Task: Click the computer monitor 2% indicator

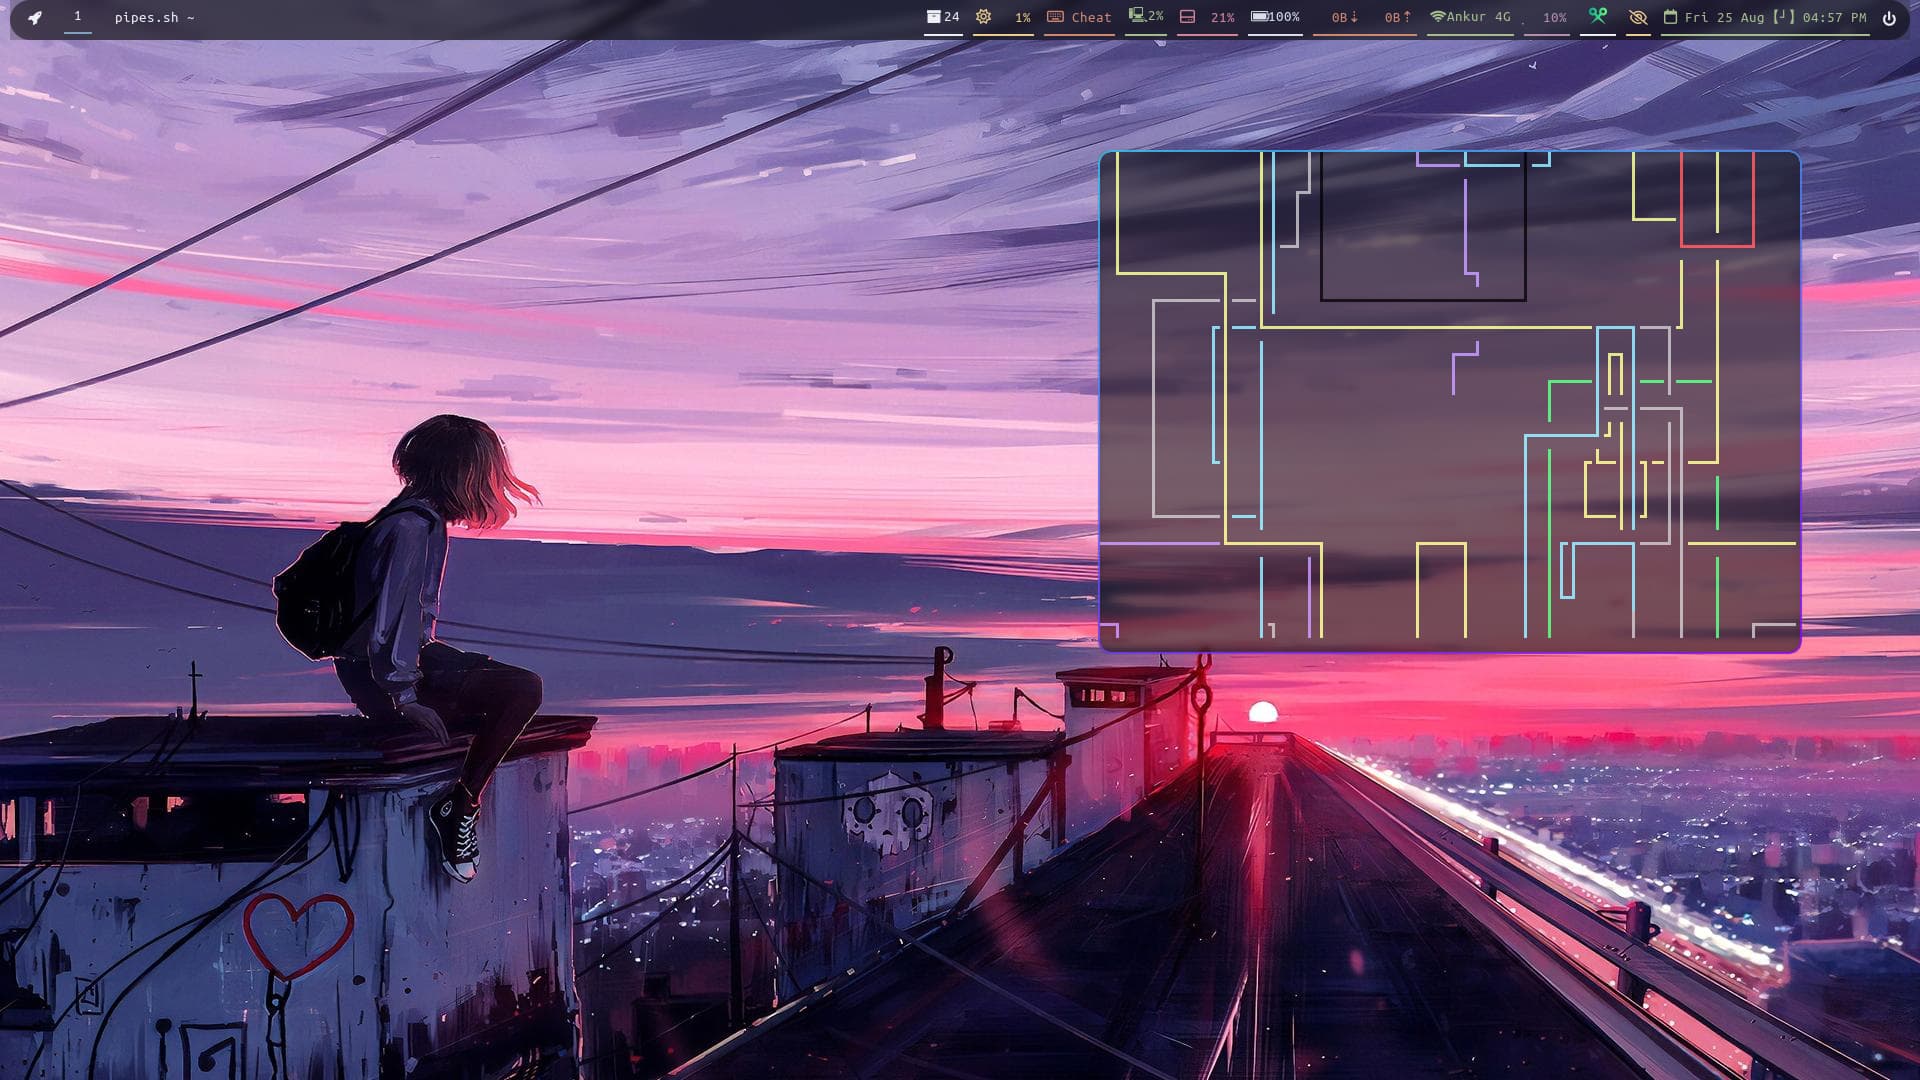Action: [1146, 16]
